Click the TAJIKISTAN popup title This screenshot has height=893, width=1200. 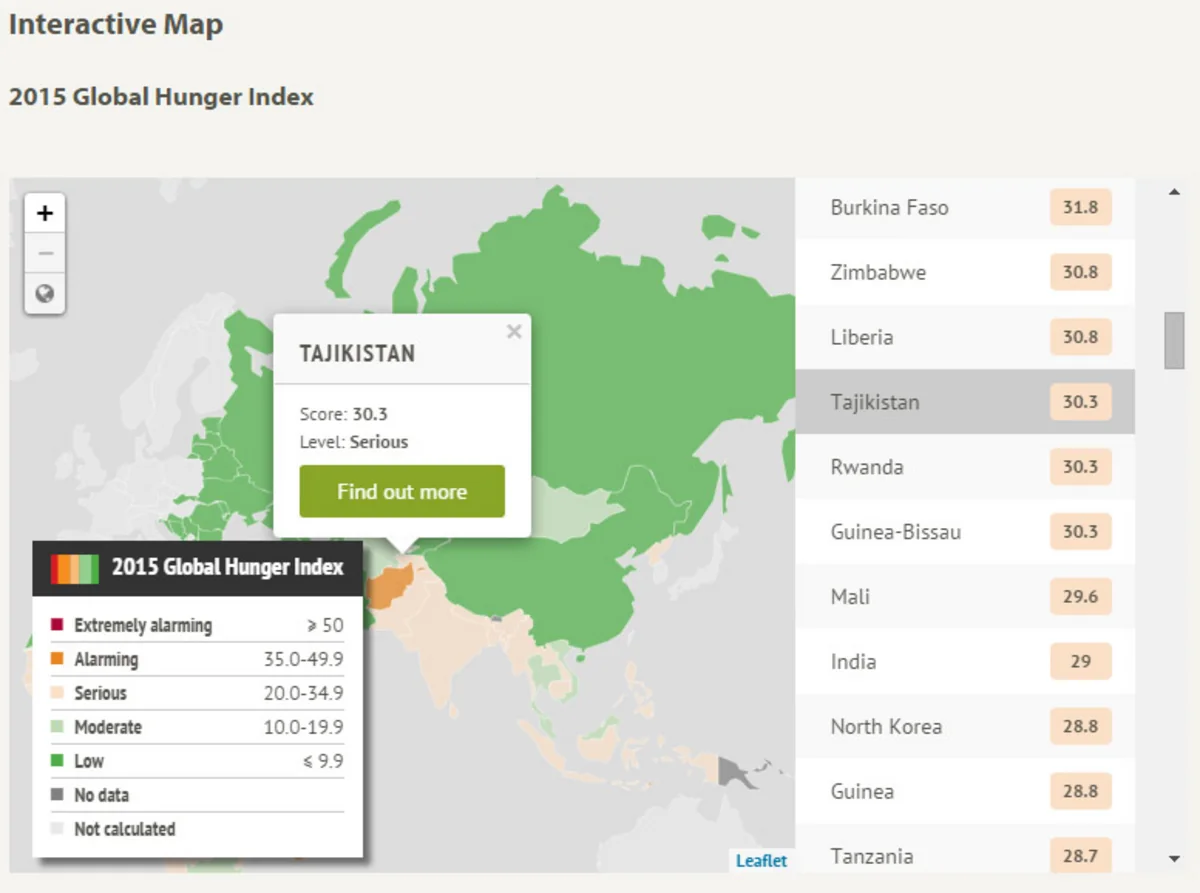coord(357,354)
